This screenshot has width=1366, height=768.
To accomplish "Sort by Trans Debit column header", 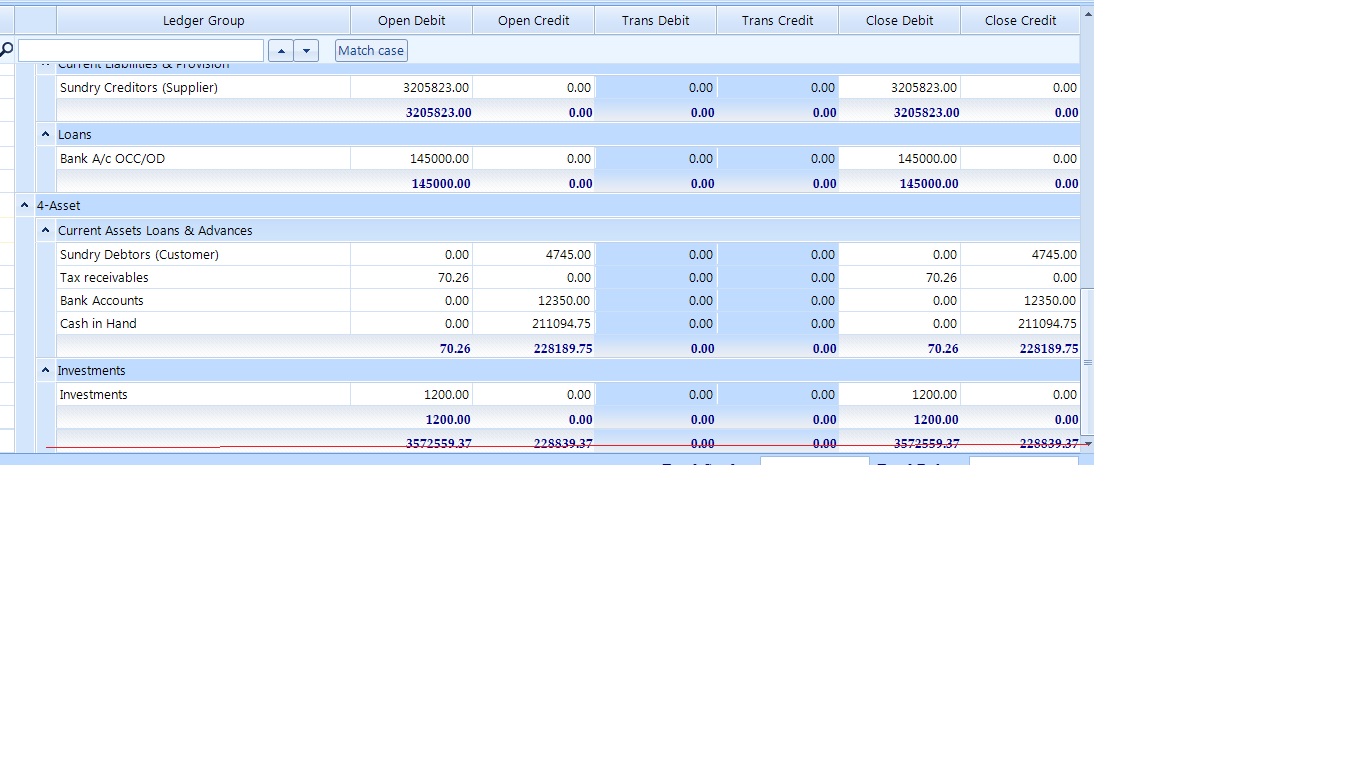I will click(655, 20).
